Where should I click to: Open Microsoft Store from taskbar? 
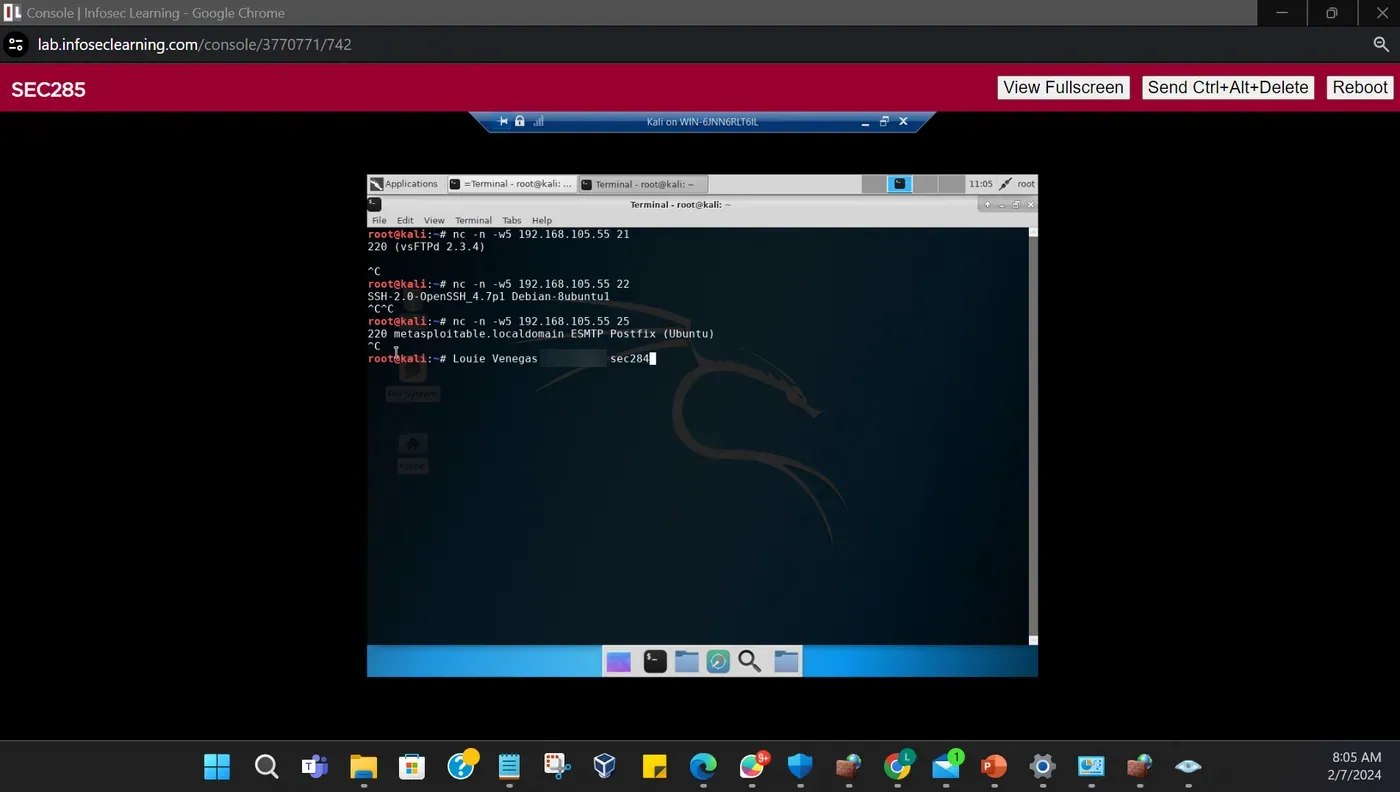tap(412, 767)
